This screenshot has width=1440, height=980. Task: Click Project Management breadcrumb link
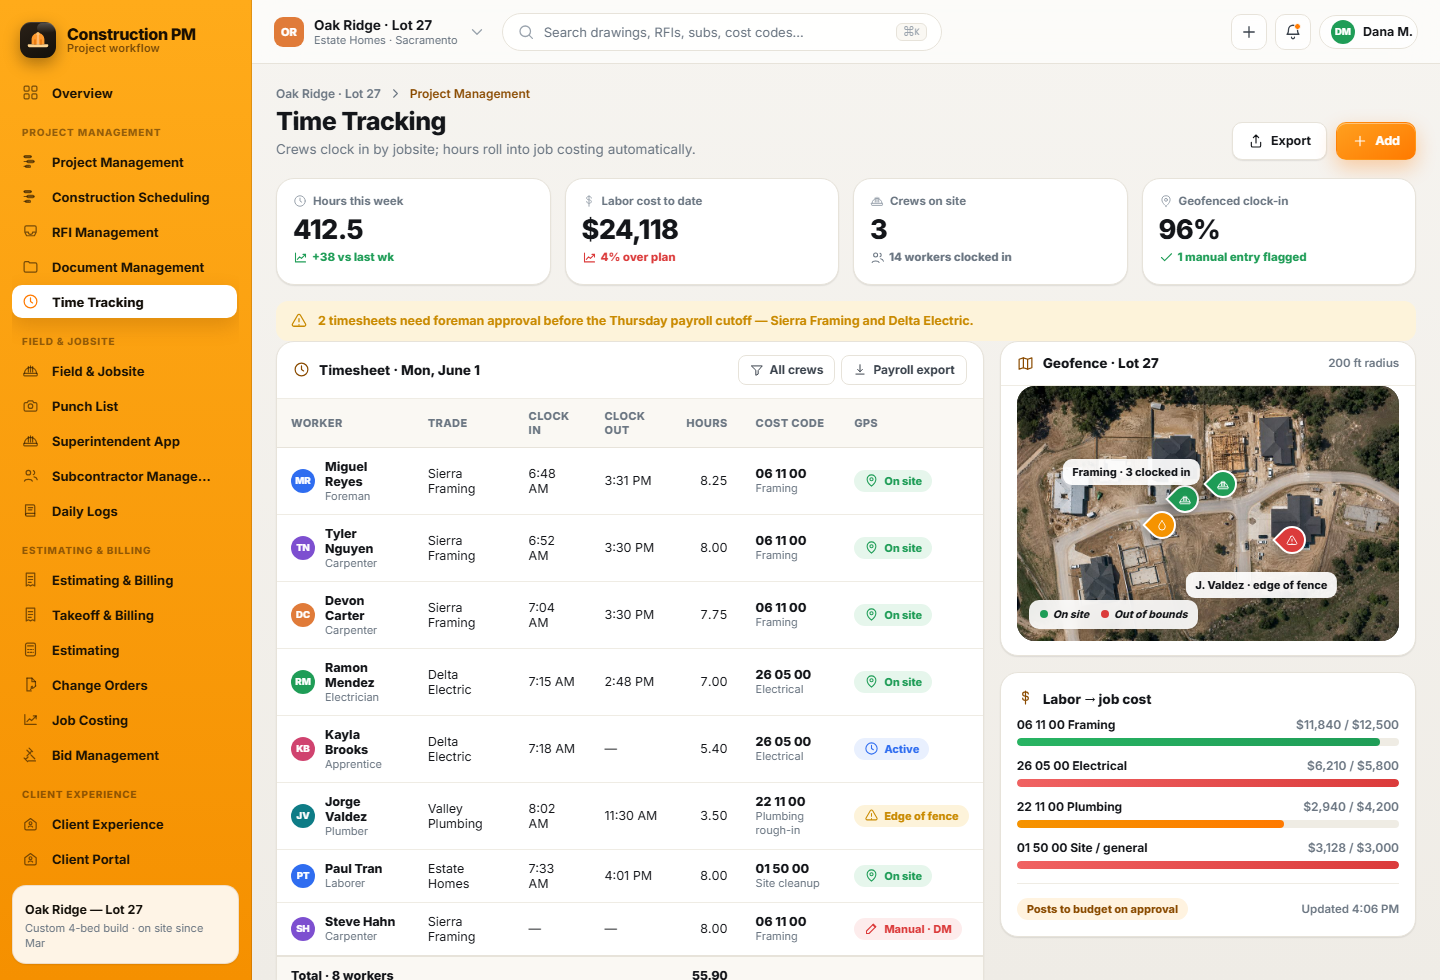point(469,94)
